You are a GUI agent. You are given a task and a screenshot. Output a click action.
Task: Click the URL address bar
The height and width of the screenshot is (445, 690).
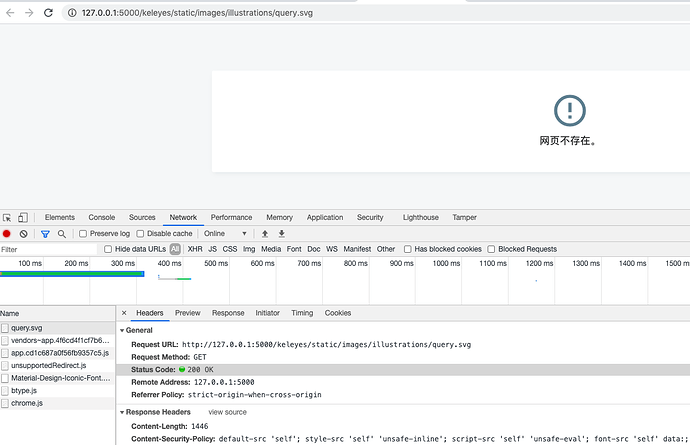tap(378, 13)
